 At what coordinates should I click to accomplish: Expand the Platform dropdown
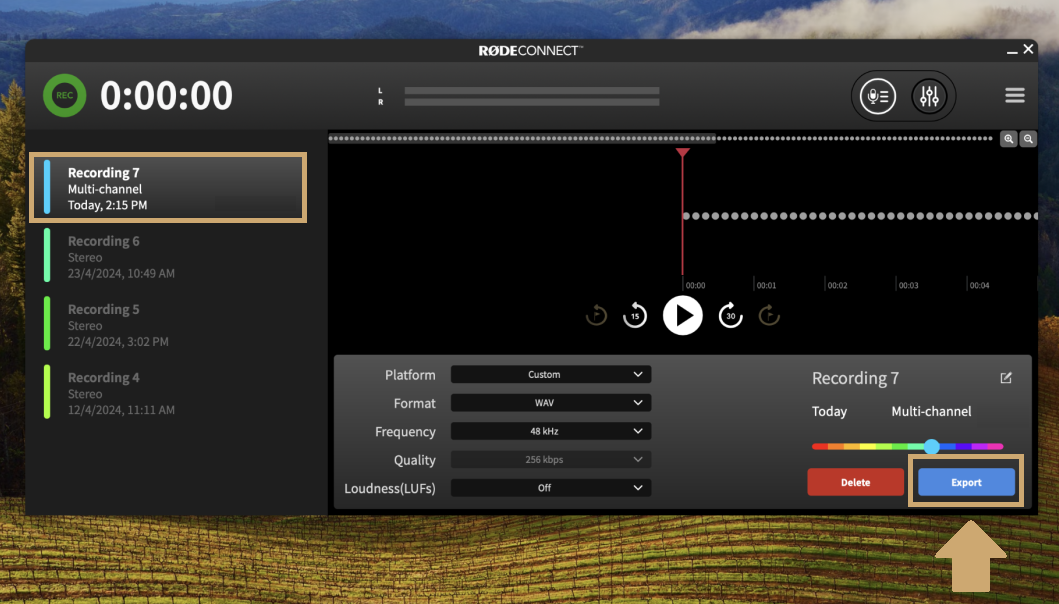pos(550,375)
